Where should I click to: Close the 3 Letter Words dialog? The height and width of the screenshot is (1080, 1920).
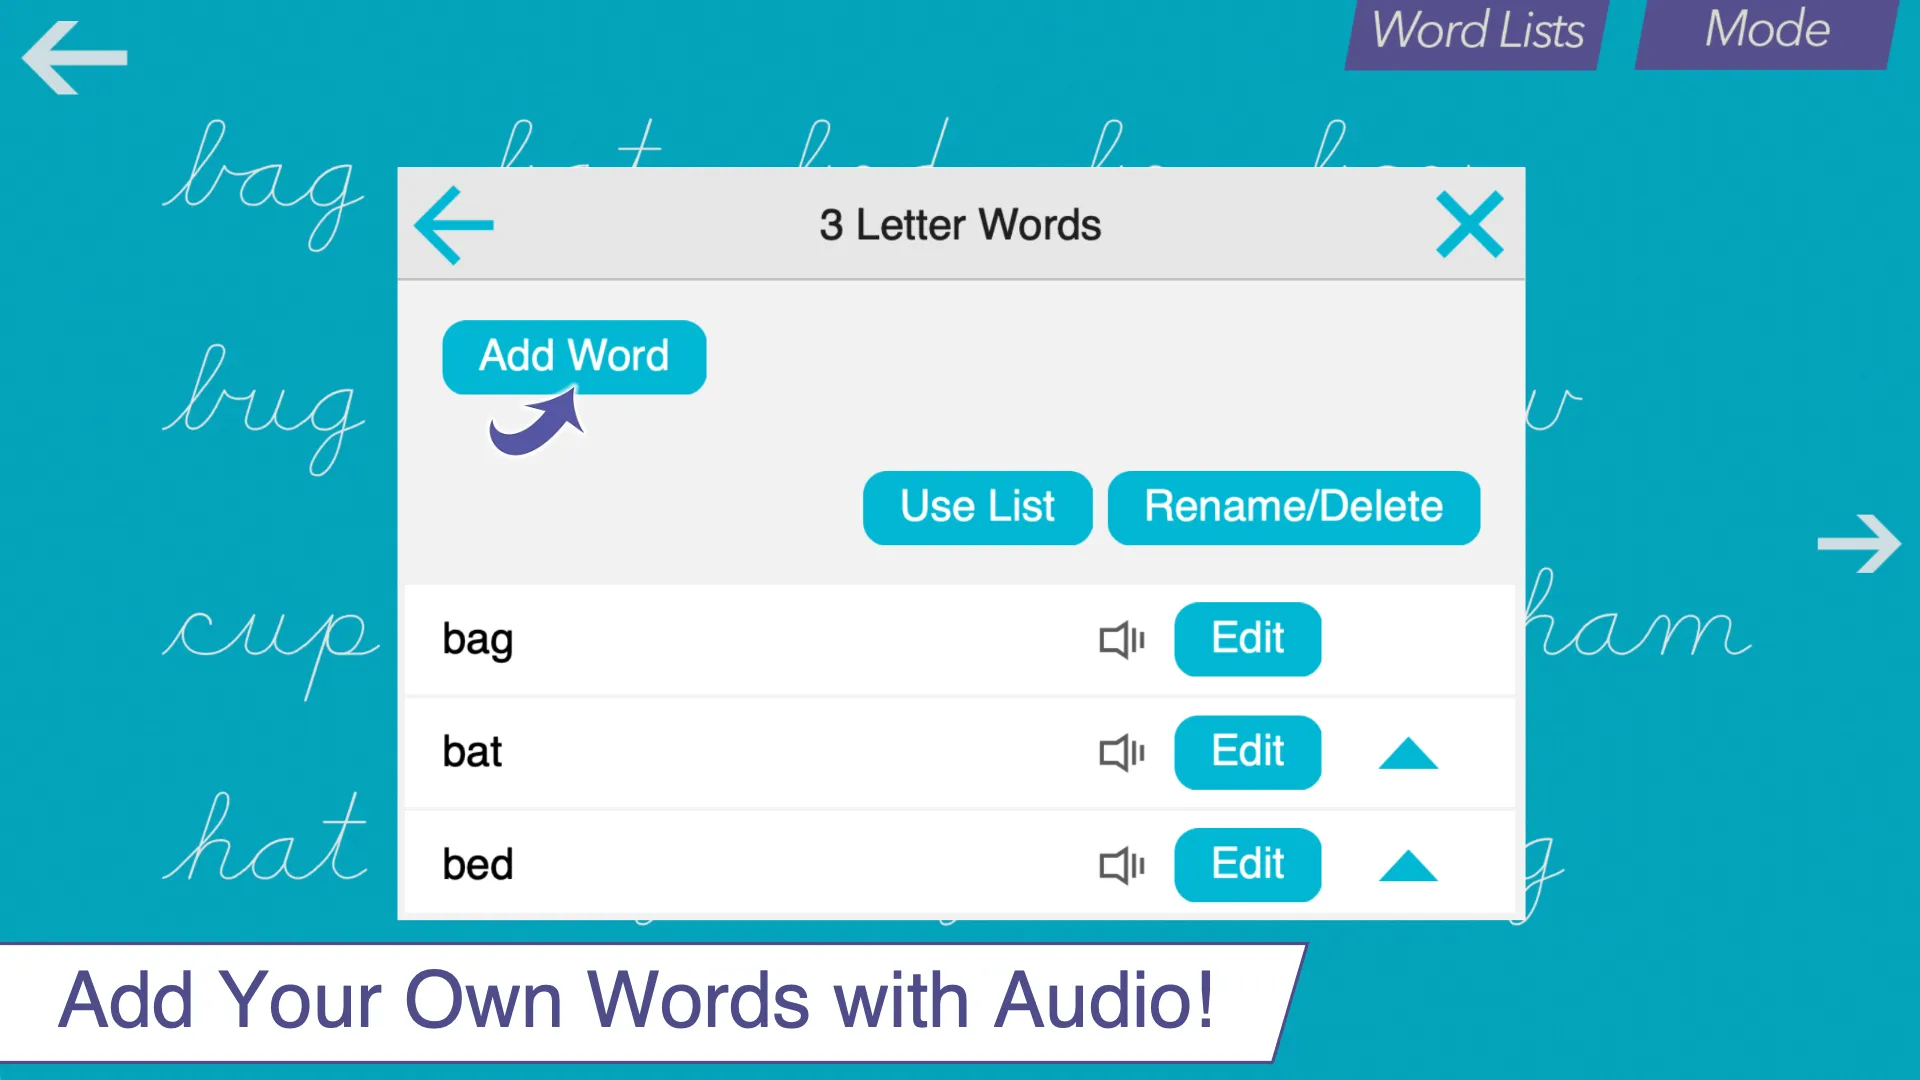tap(1469, 223)
